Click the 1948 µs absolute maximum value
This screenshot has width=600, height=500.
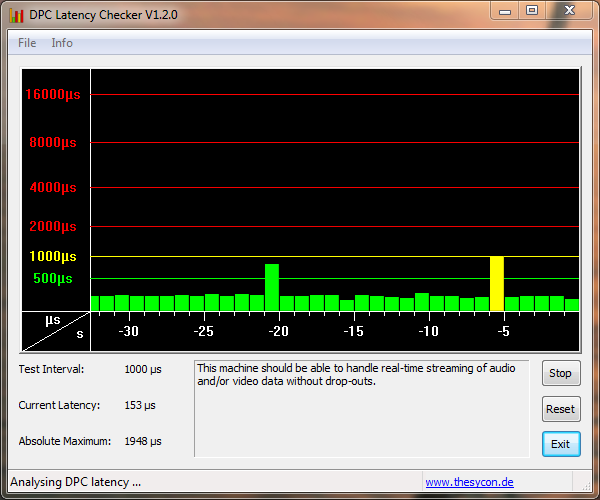pos(143,441)
